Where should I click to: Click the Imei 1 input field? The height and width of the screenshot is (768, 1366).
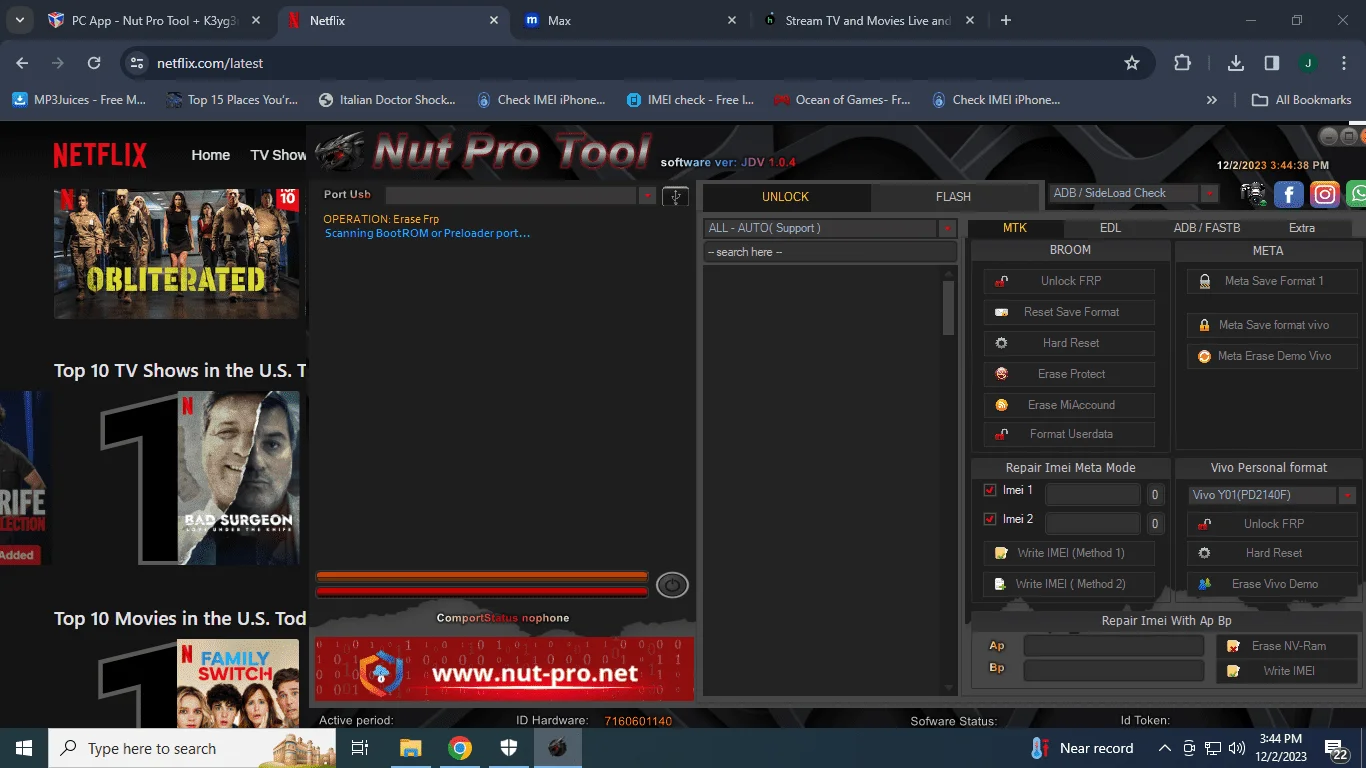[x=1092, y=494]
